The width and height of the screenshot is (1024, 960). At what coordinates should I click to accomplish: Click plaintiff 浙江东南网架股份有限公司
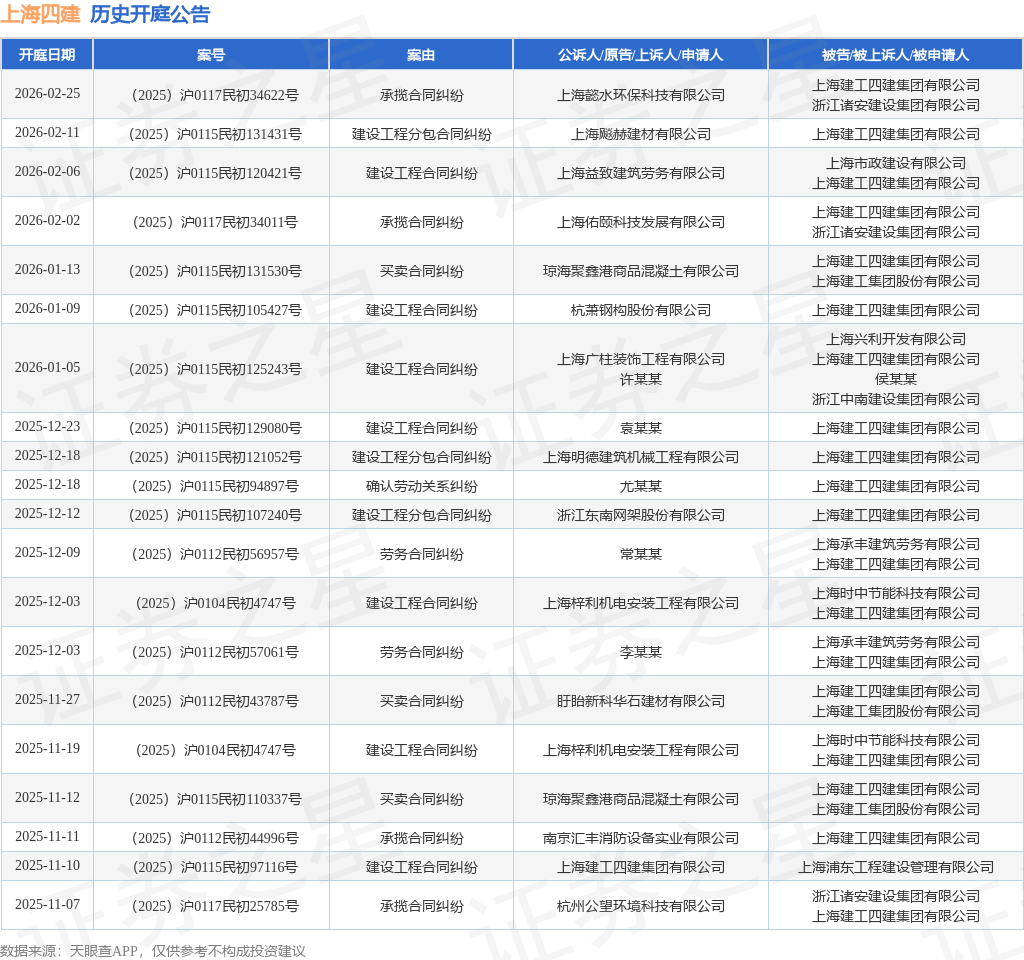click(x=641, y=515)
